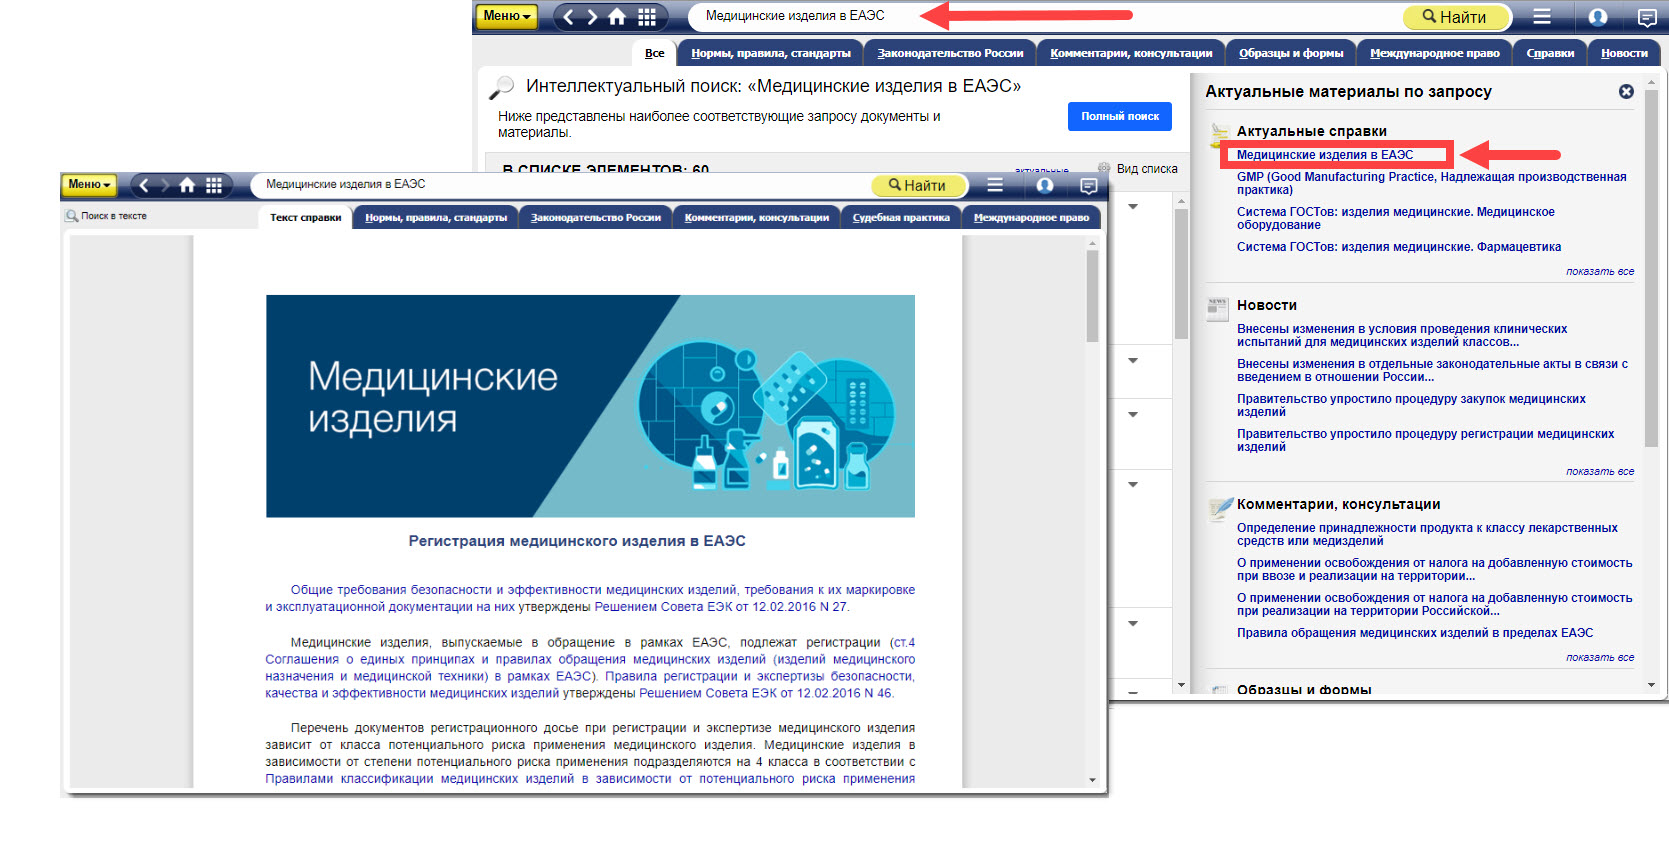The width and height of the screenshot is (1669, 867).
Task: Click the home icon in the search results window
Action: 617,17
